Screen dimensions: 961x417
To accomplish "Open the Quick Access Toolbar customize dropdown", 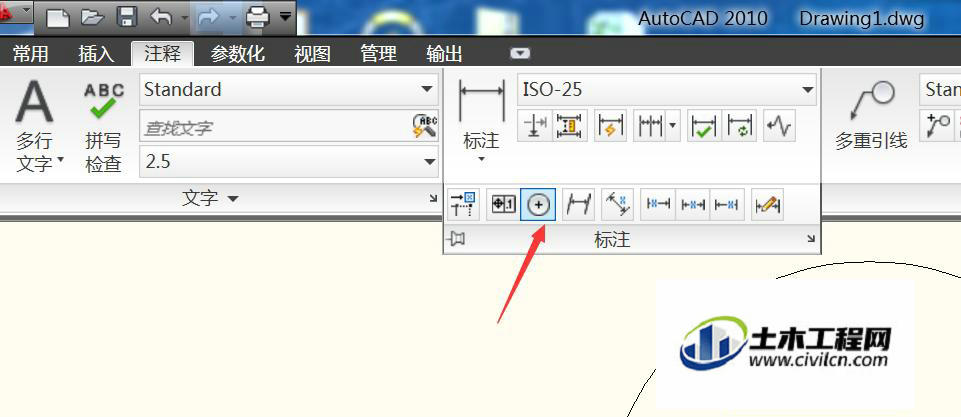I will click(x=286, y=16).
